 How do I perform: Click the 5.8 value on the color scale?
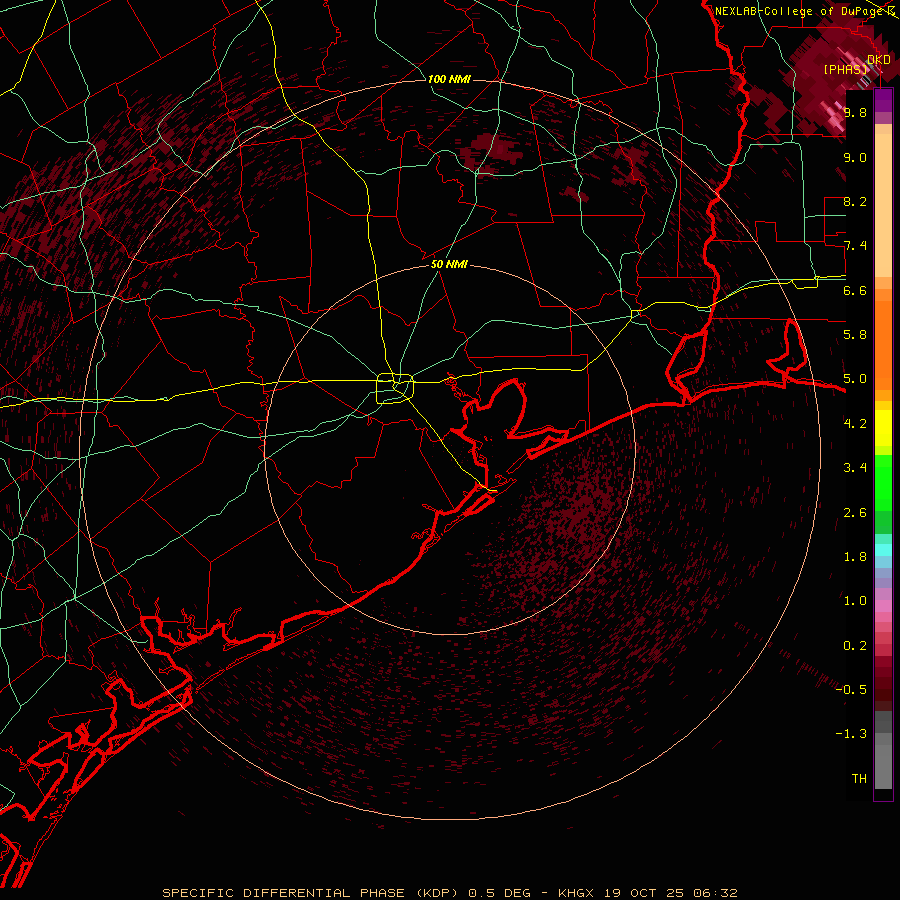pyautogui.click(x=855, y=335)
